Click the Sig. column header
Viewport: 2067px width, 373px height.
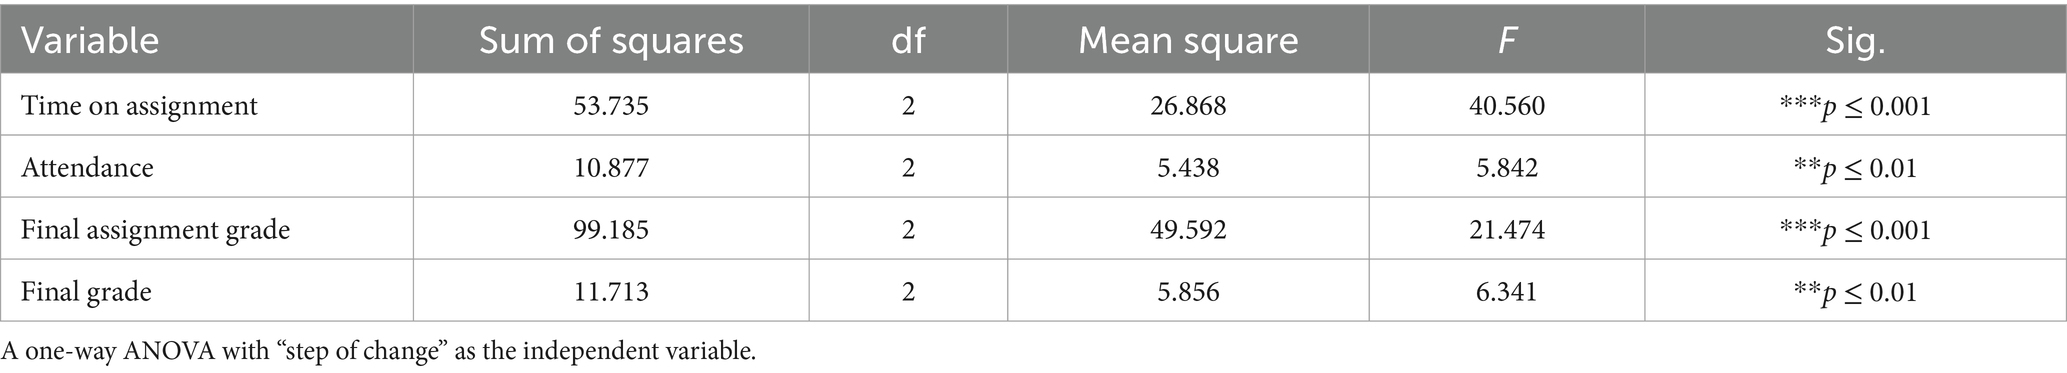click(1855, 40)
